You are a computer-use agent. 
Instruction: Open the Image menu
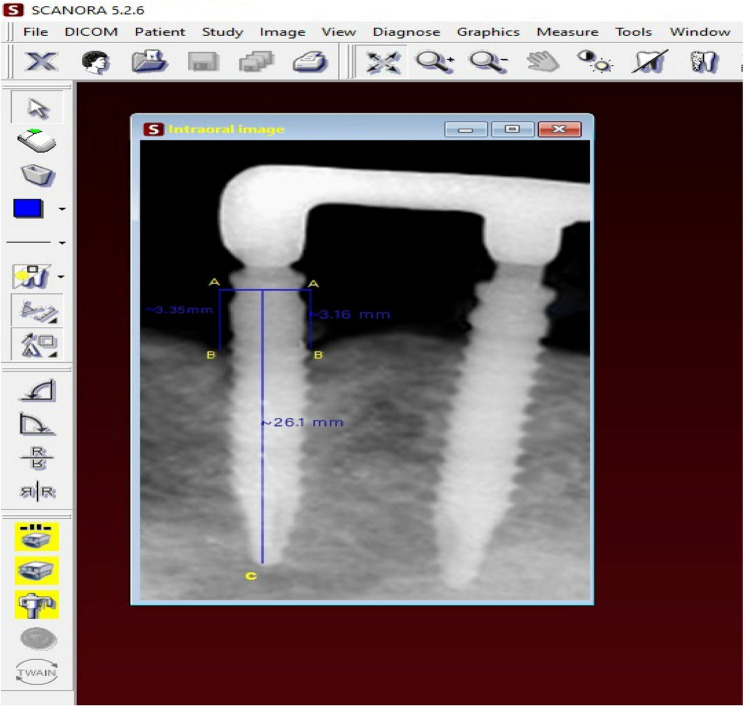(x=282, y=32)
